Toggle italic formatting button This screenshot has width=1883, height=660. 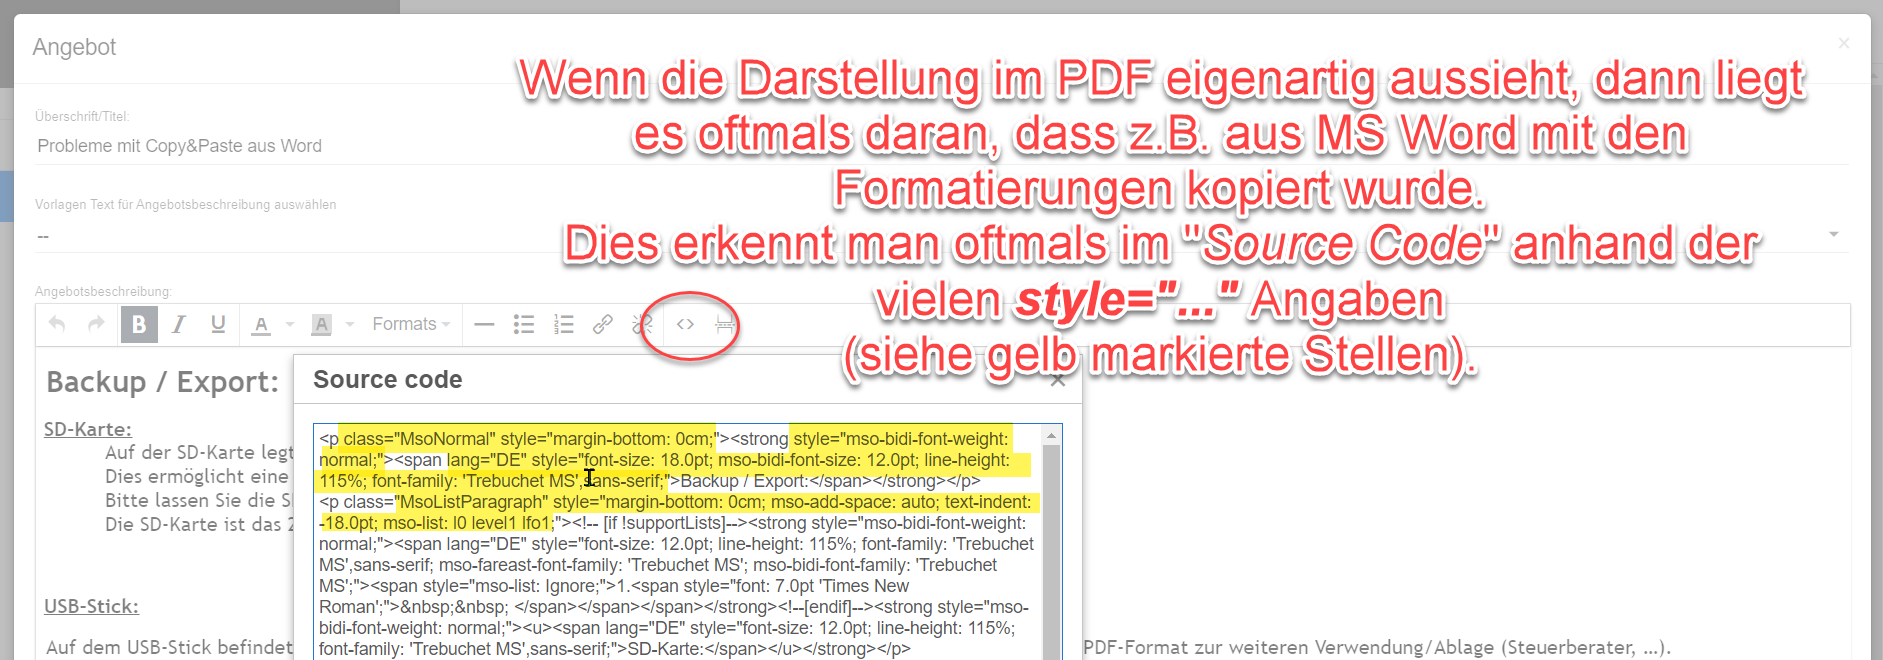click(179, 324)
